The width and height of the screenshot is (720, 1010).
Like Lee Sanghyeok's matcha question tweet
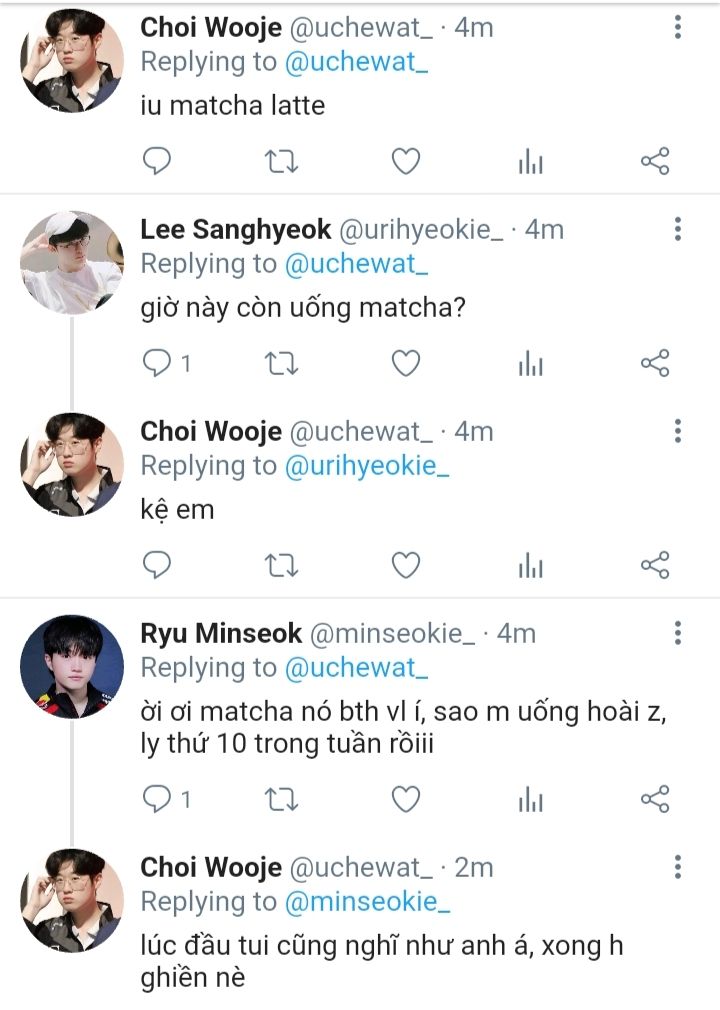click(x=405, y=364)
